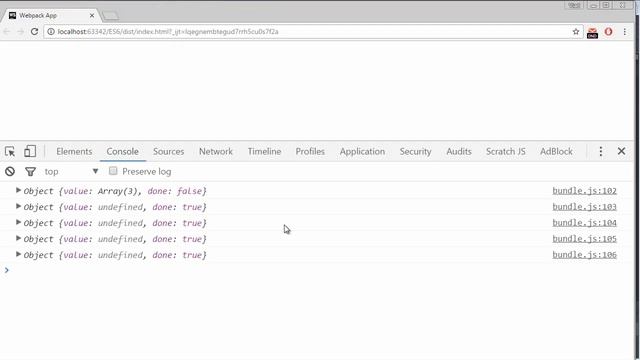Open the Sources tab
Viewport: 640px width, 360px height.
point(169,151)
